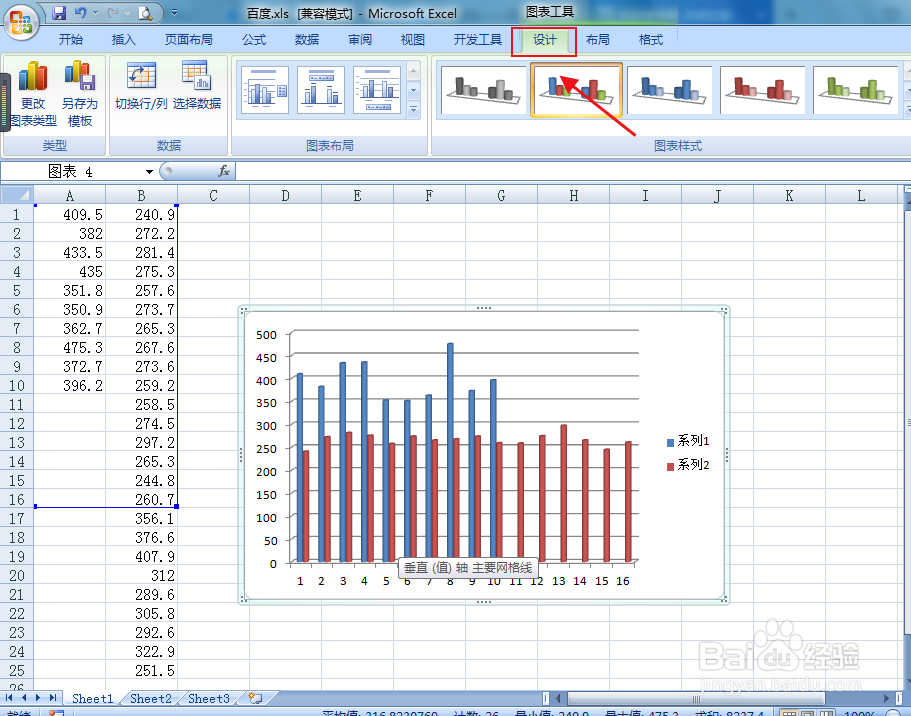Choose the blue-red-green colorful chart style
The width and height of the screenshot is (911, 716).
[x=576, y=90]
